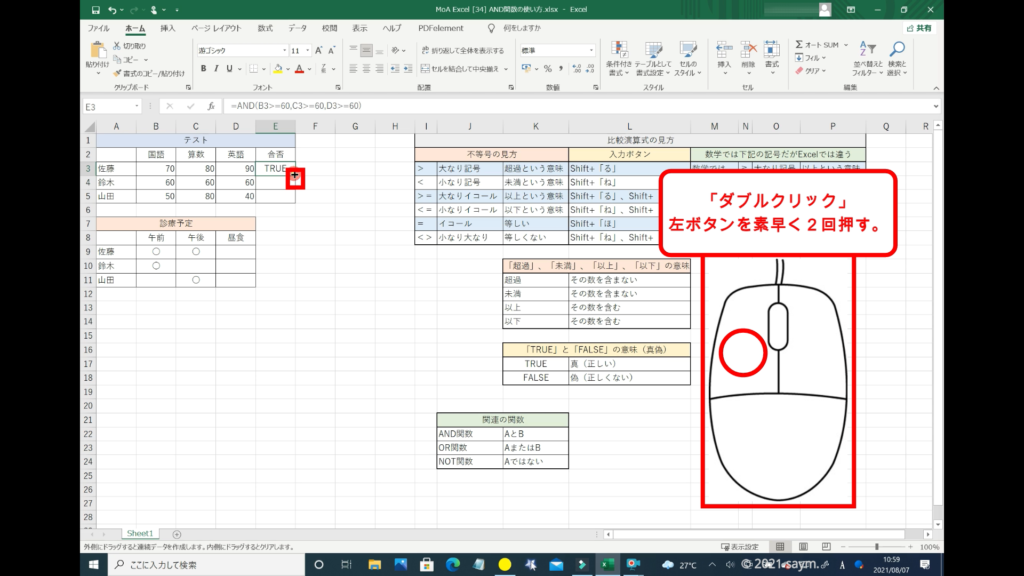Switch to the 挿入 (Insert) ribbon tab
Screen dimensions: 1024x576
tap(168, 29)
